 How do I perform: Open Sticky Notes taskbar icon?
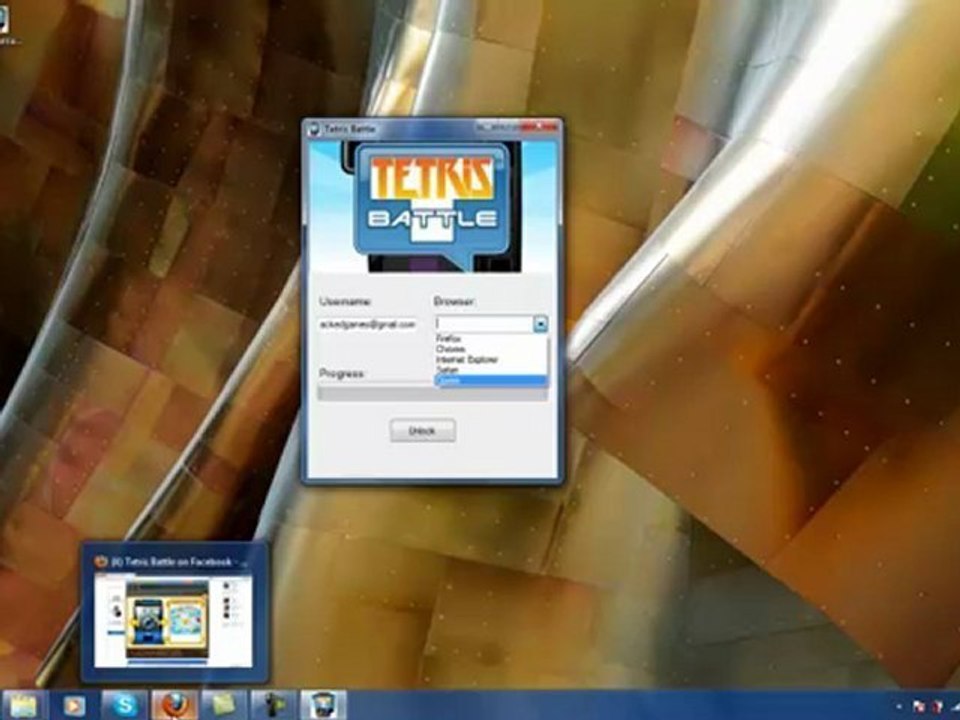[x=223, y=705]
